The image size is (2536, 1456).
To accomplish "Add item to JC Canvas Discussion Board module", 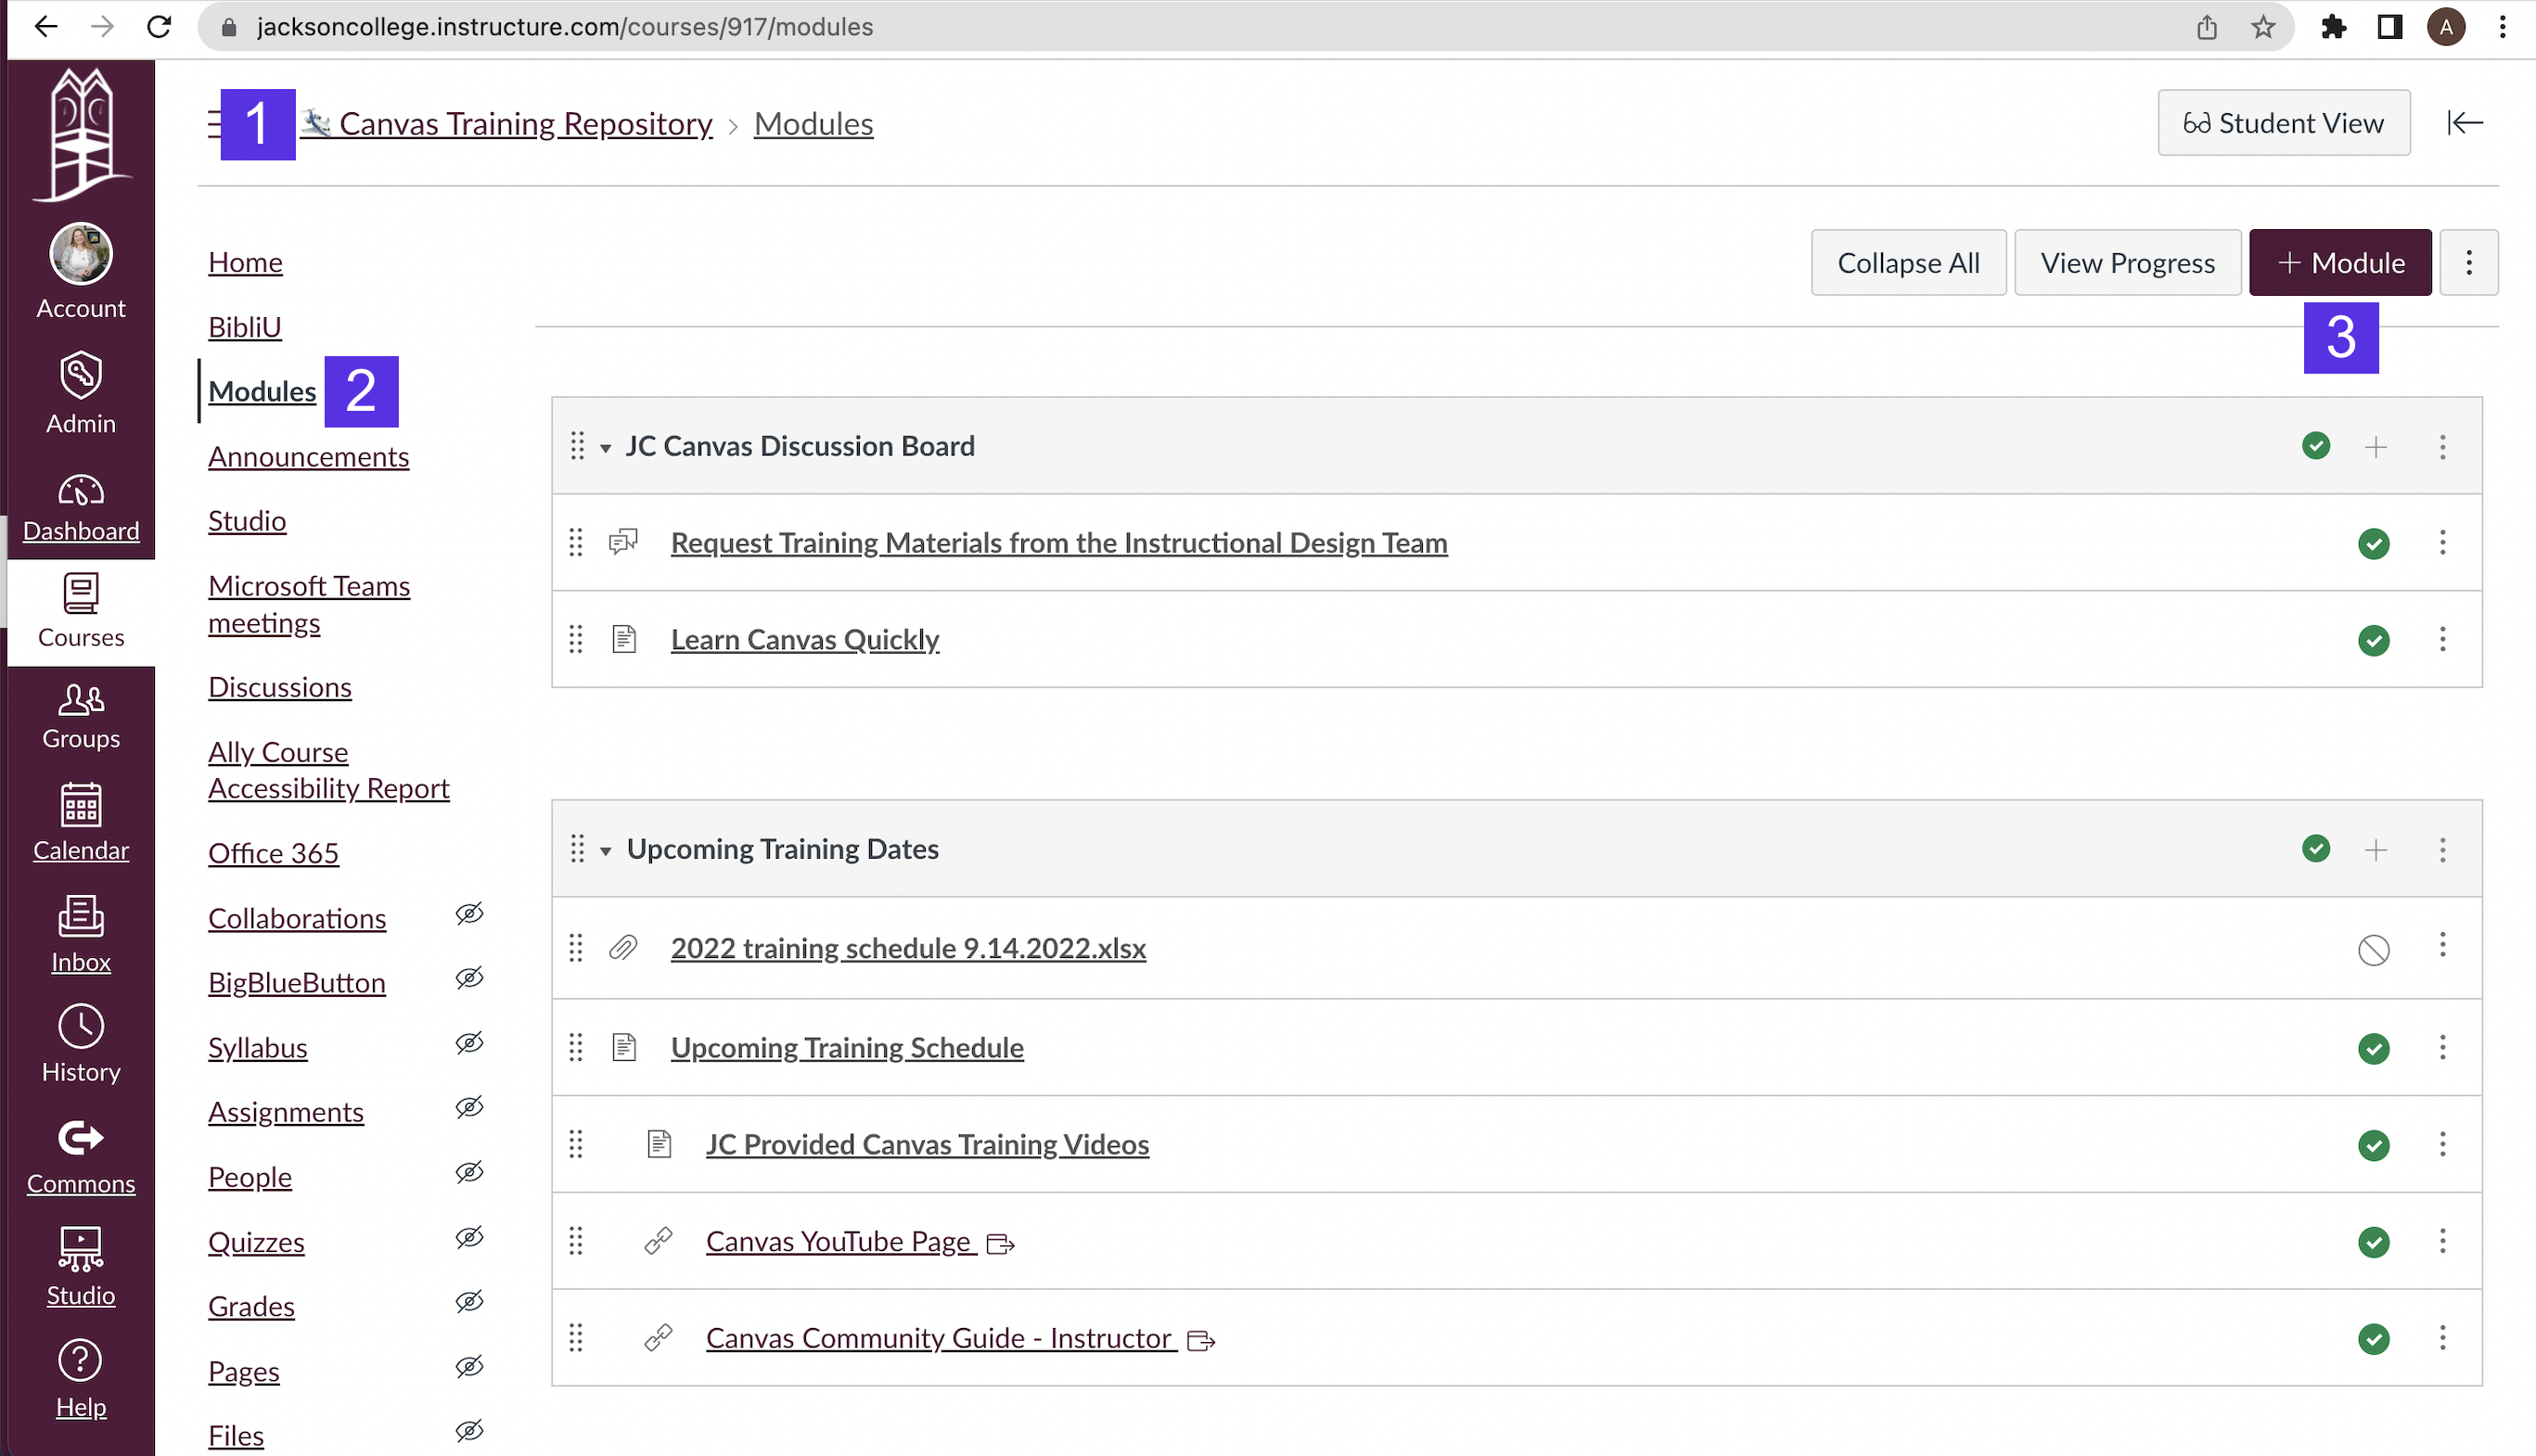I will 2376,447.
